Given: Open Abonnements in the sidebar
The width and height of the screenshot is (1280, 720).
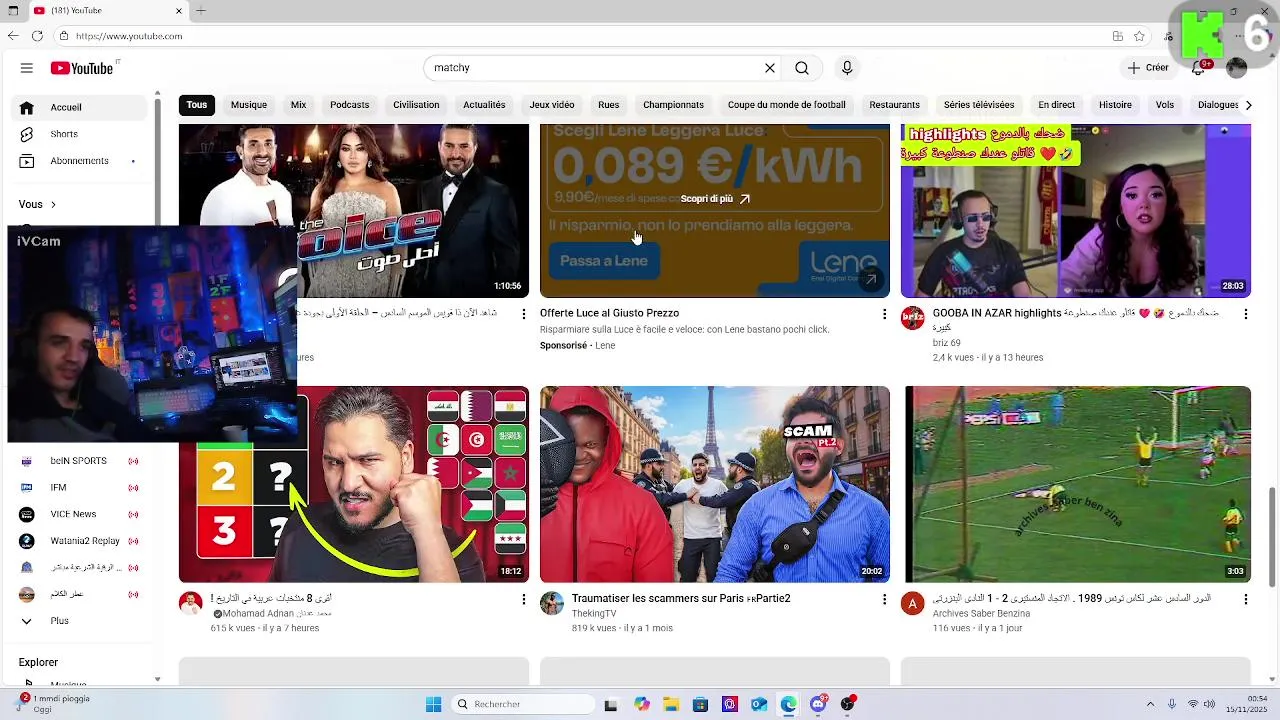Looking at the screenshot, I should coord(79,161).
